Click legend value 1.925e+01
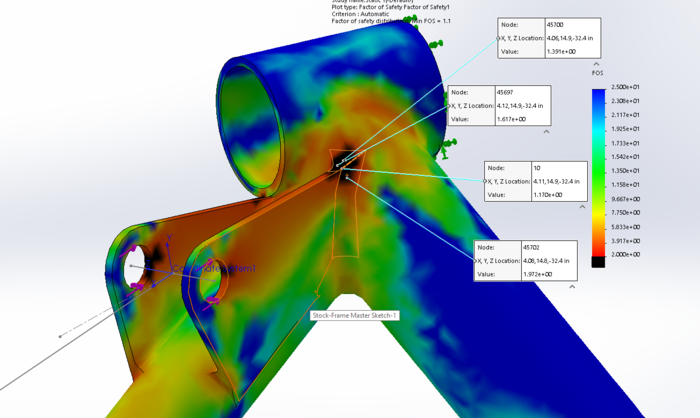 click(625, 129)
